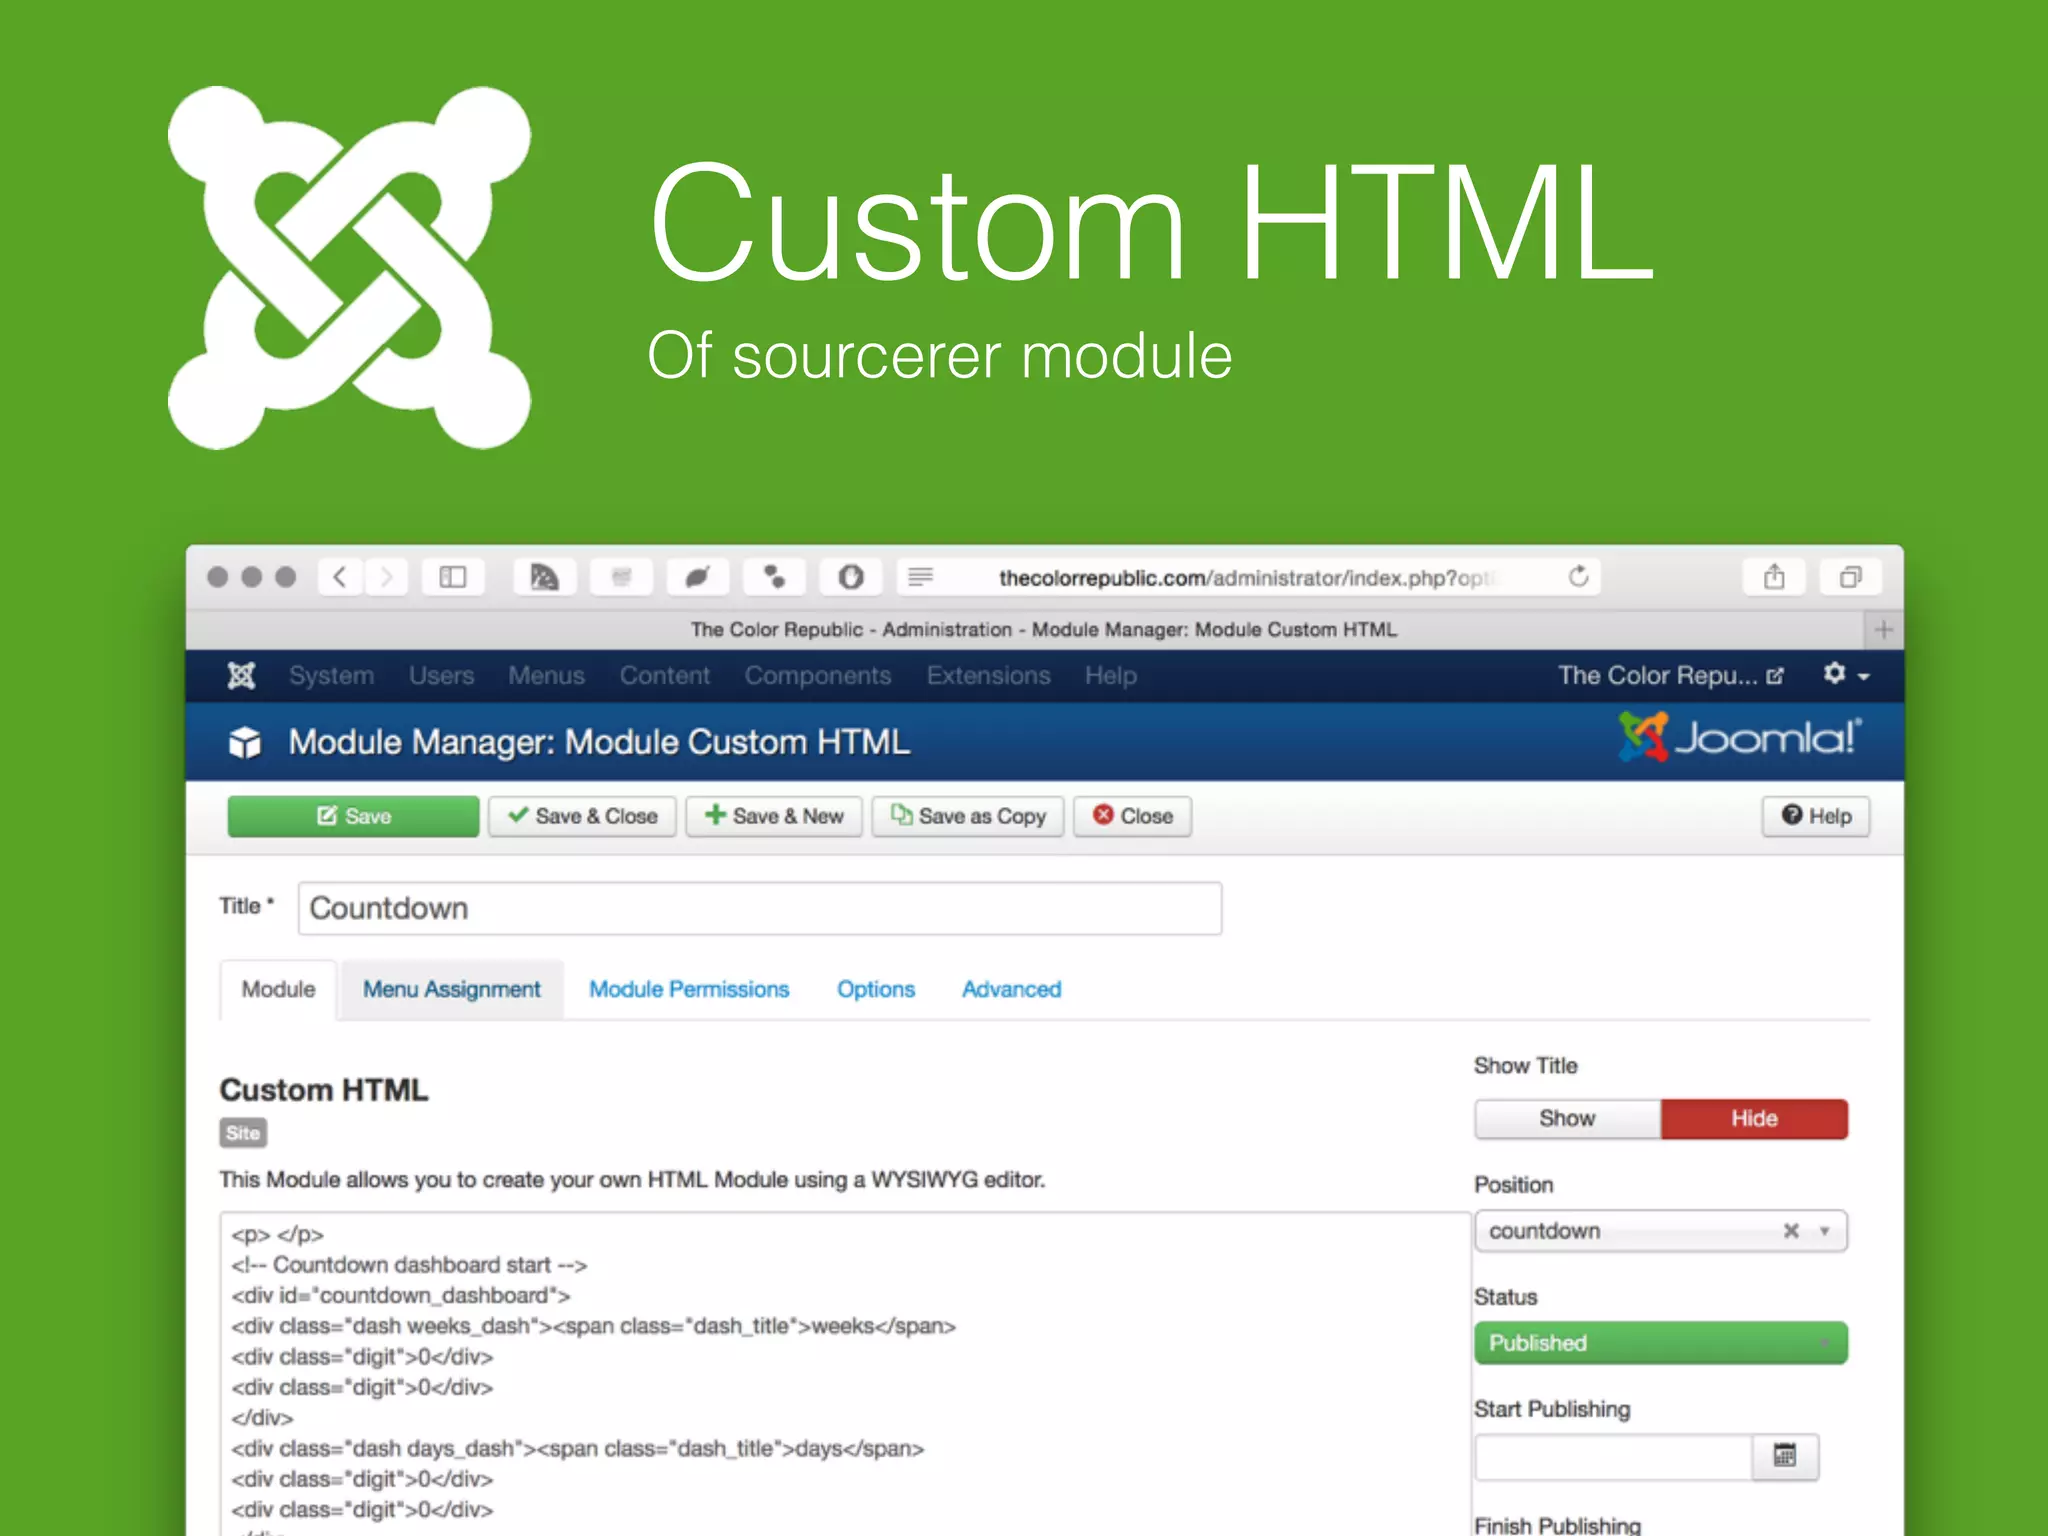Click the green Save button

pyautogui.click(x=353, y=816)
